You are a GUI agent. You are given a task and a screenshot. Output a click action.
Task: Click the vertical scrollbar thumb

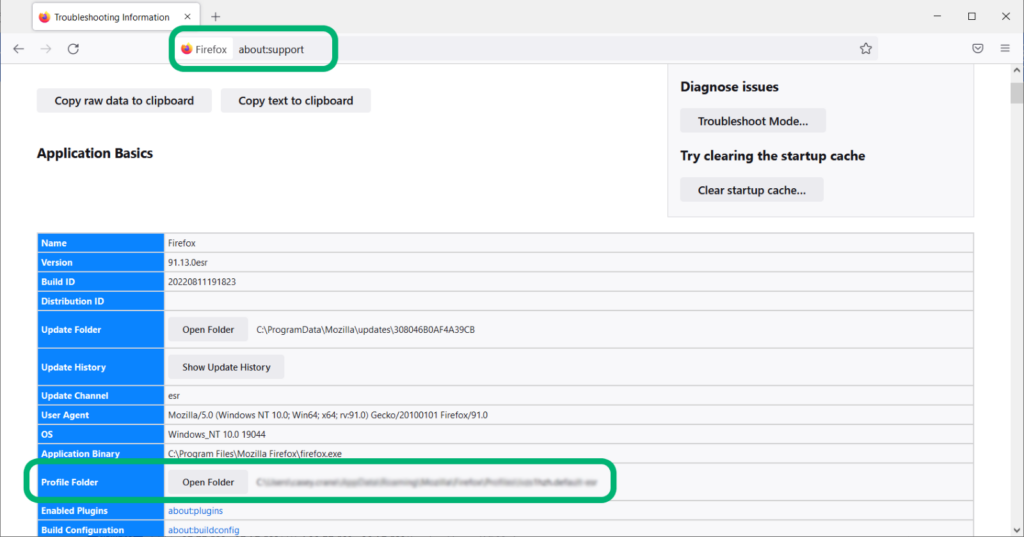click(x=1016, y=93)
